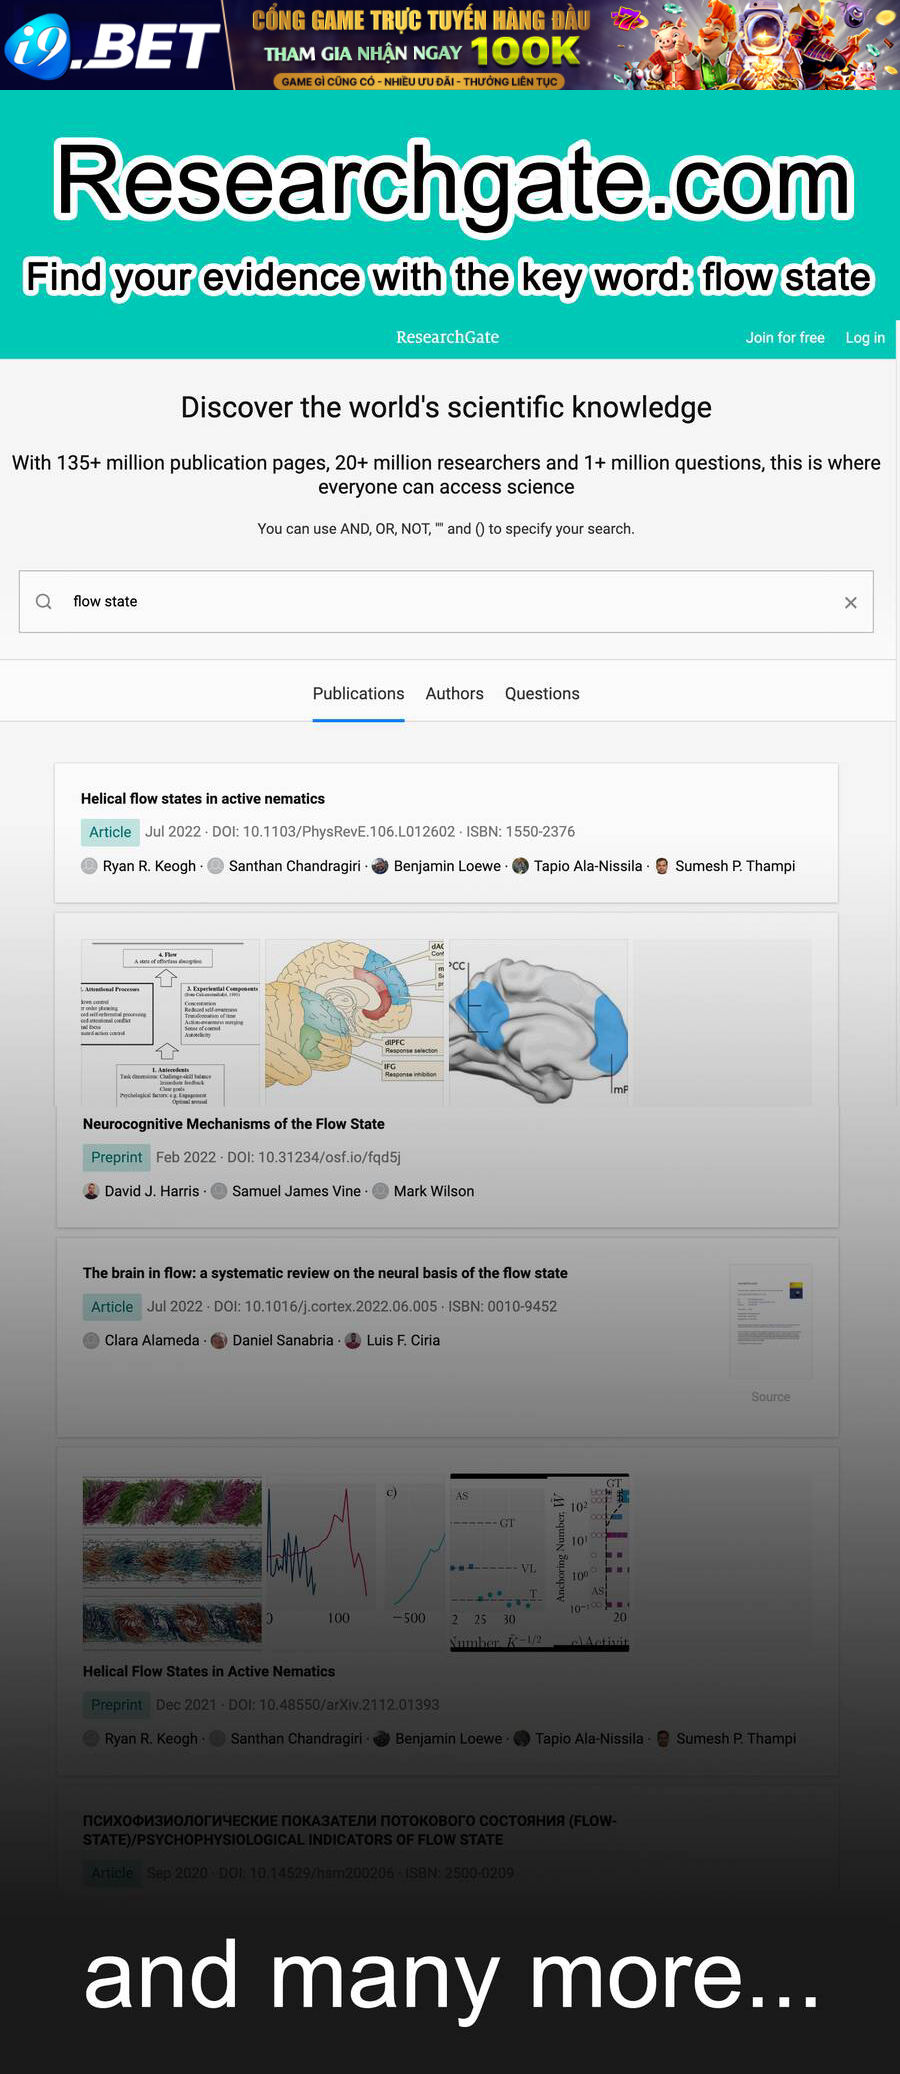Switch to the Questions tab

click(x=542, y=694)
